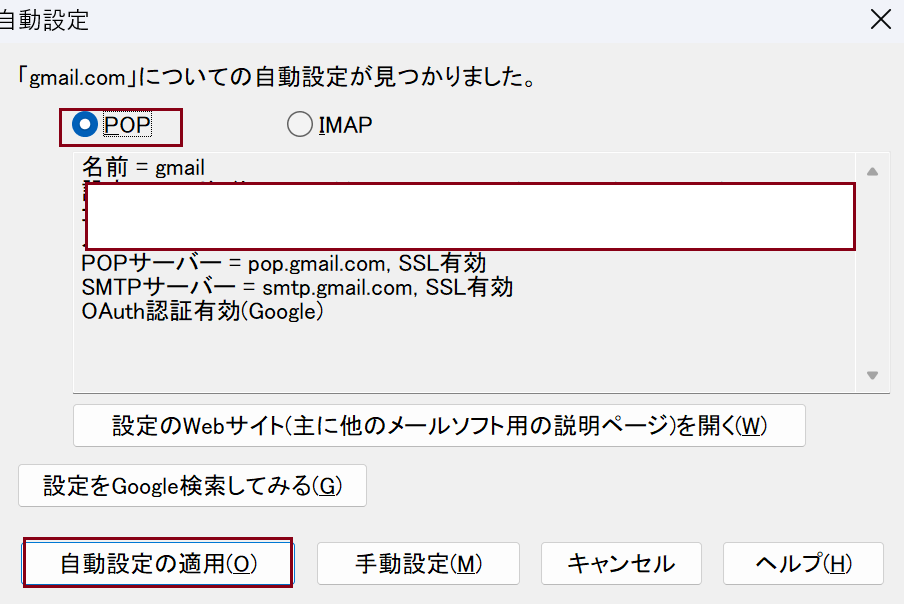The image size is (904, 604).
Task: Click the OAuth認証有効(Google) line
Action: point(203,311)
